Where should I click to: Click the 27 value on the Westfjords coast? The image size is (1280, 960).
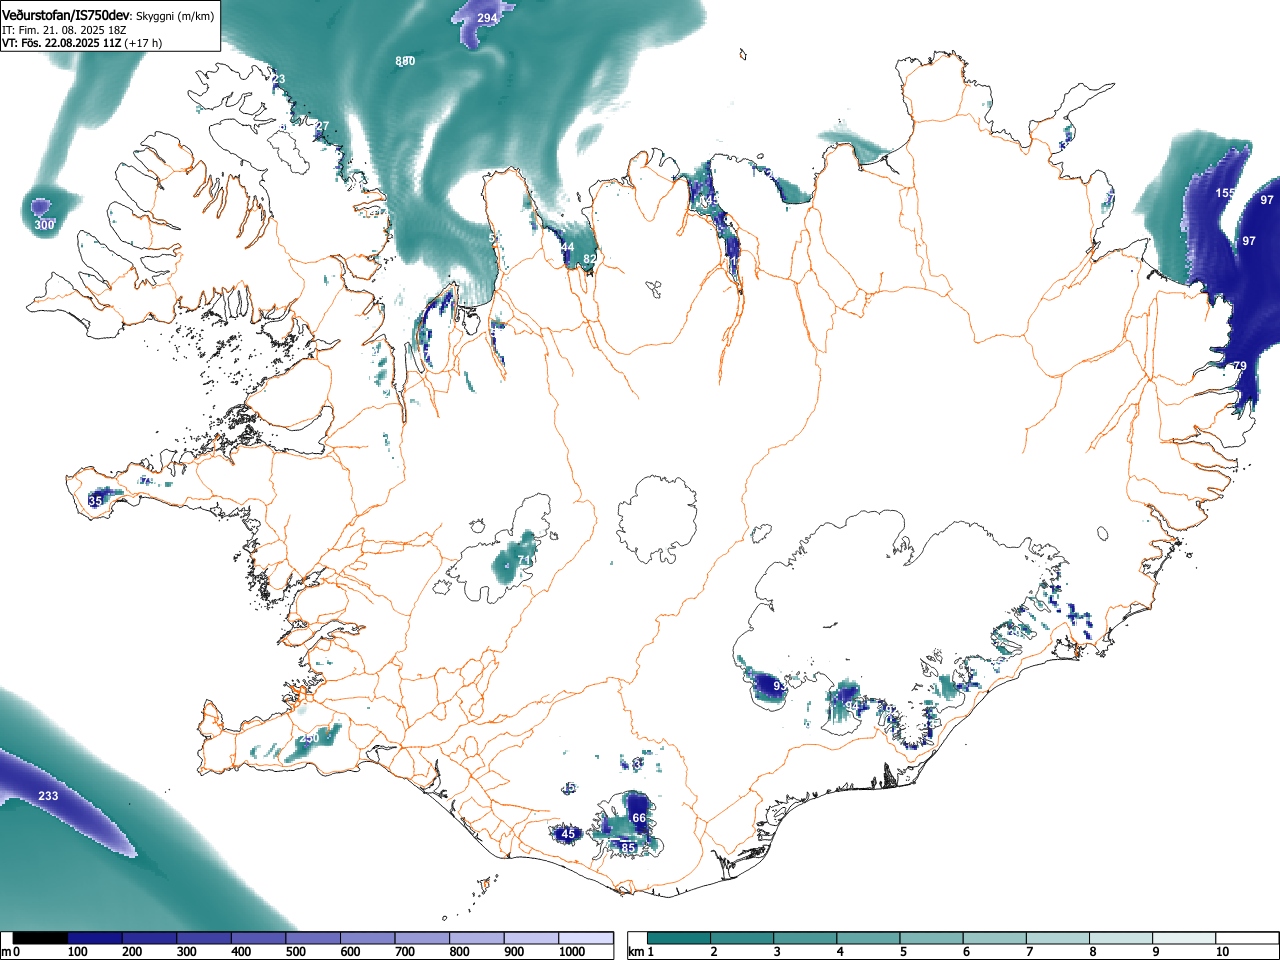(x=322, y=126)
